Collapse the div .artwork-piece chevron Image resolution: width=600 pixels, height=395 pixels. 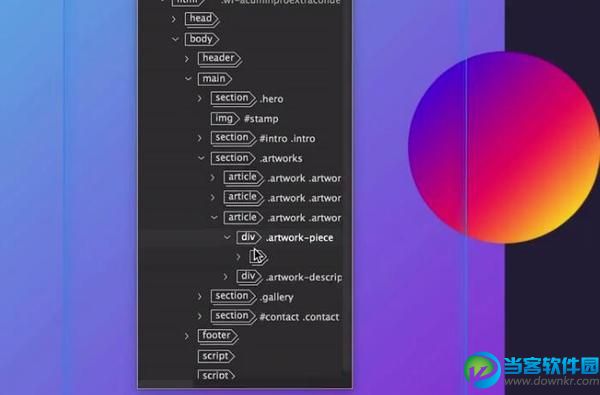click(227, 237)
